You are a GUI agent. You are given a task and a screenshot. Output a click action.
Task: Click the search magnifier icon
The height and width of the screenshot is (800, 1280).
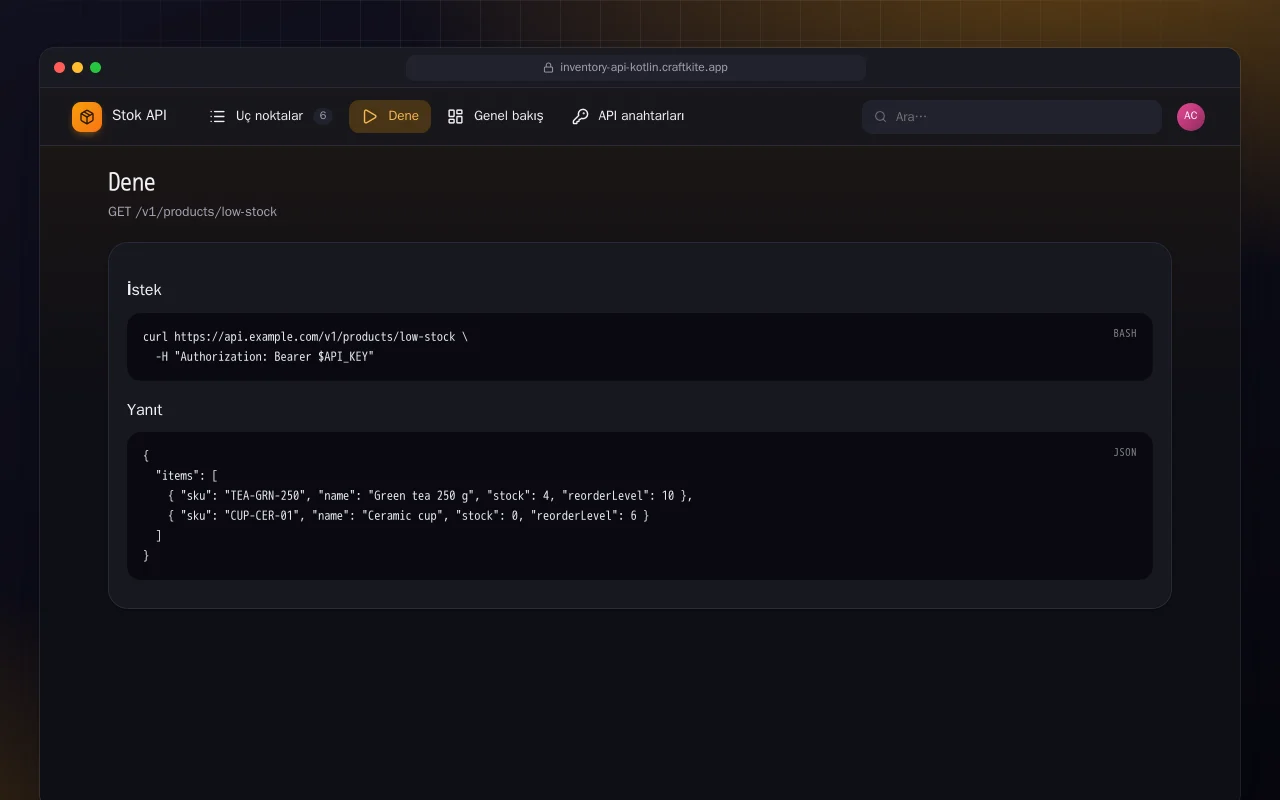881,117
